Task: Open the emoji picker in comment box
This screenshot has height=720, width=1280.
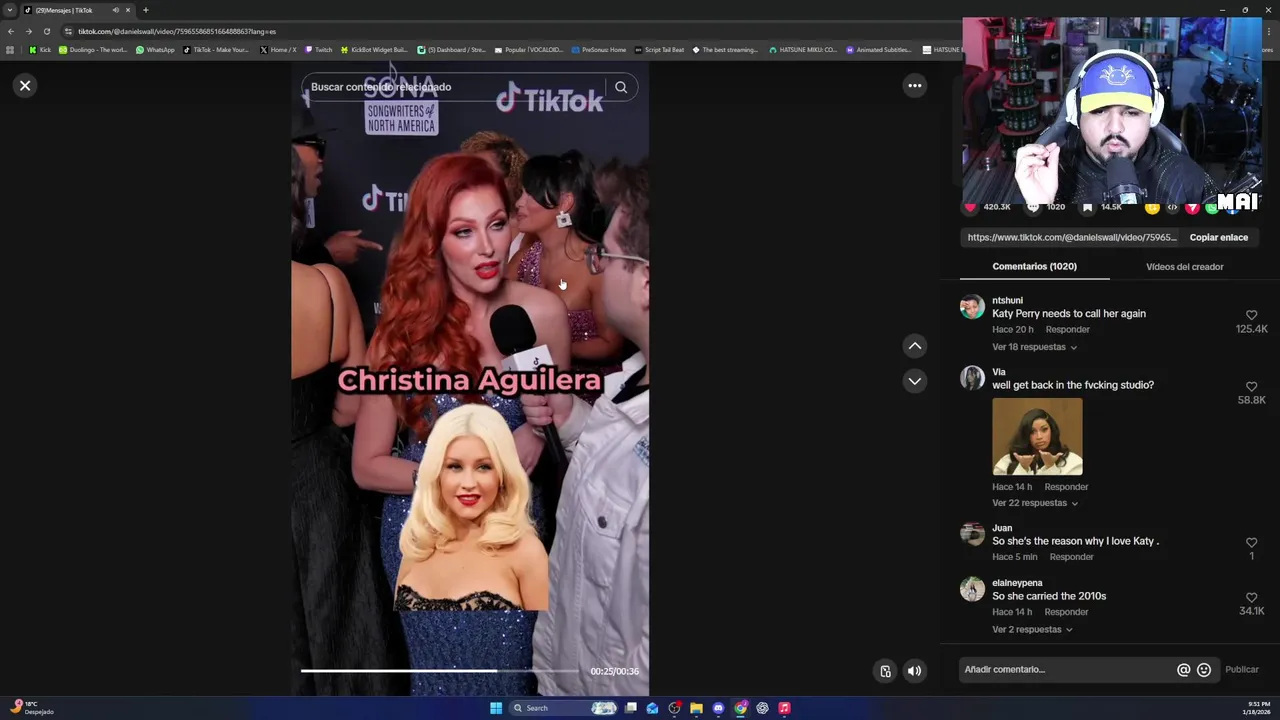Action: 1204,670
